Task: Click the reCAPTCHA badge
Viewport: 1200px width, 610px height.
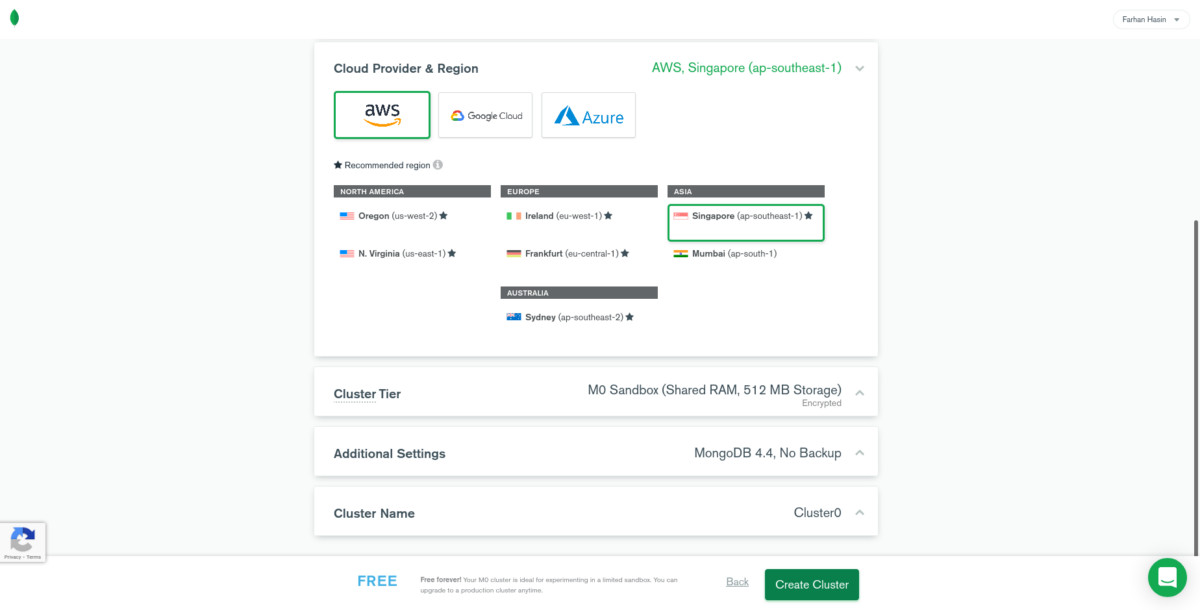Action: [22, 542]
